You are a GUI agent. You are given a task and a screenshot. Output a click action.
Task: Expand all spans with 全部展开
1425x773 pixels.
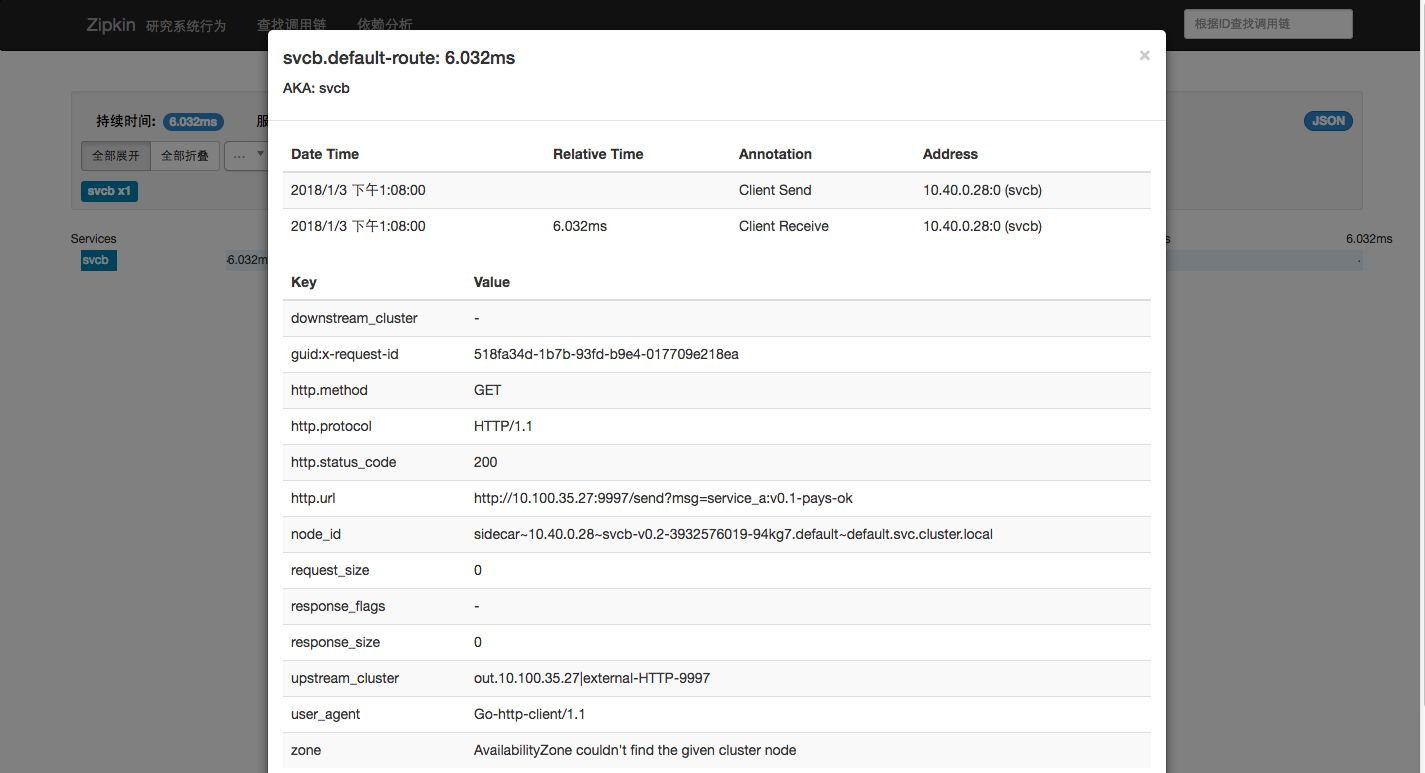(x=116, y=156)
